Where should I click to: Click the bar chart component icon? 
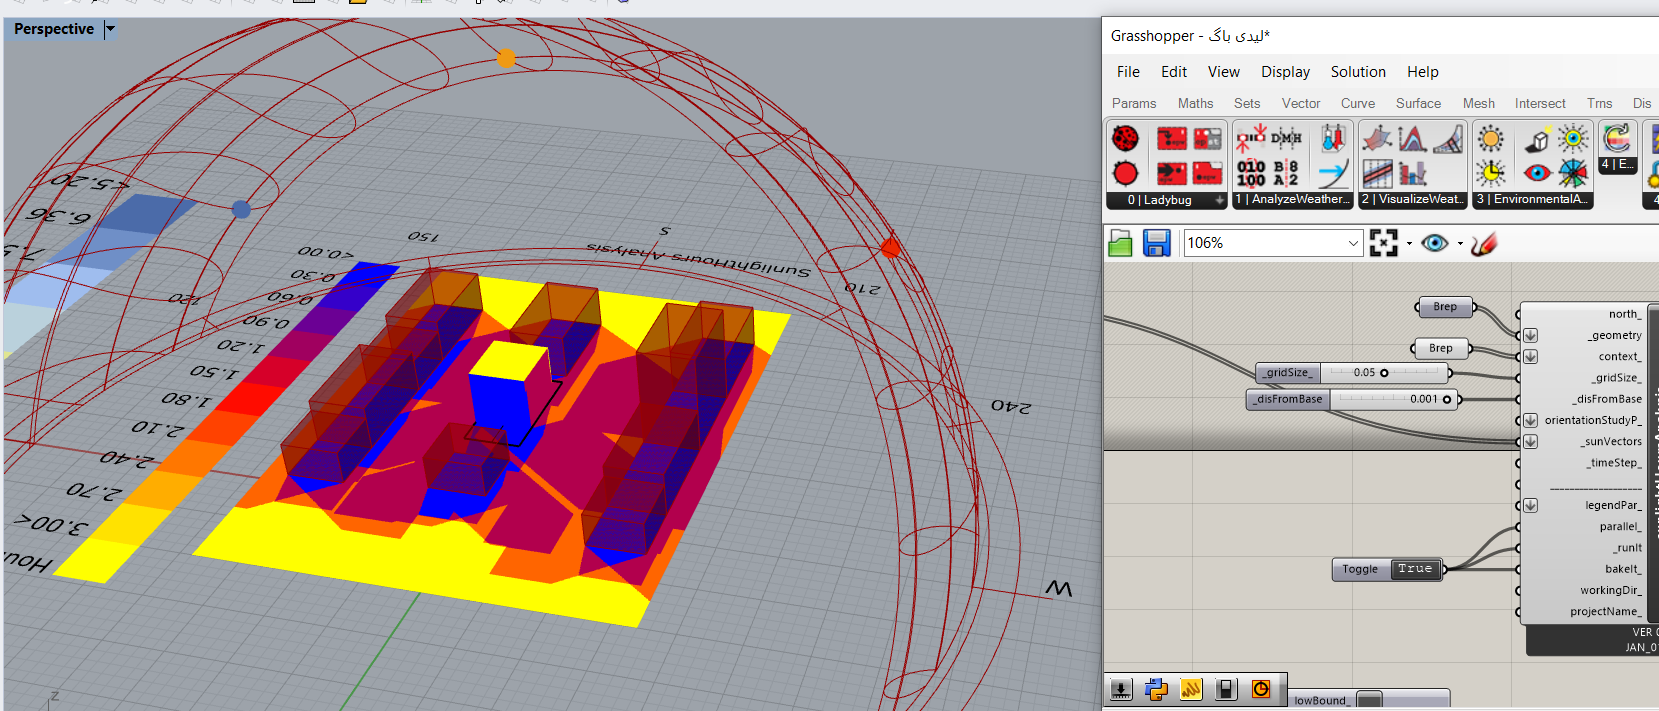pyautogui.click(x=1413, y=173)
